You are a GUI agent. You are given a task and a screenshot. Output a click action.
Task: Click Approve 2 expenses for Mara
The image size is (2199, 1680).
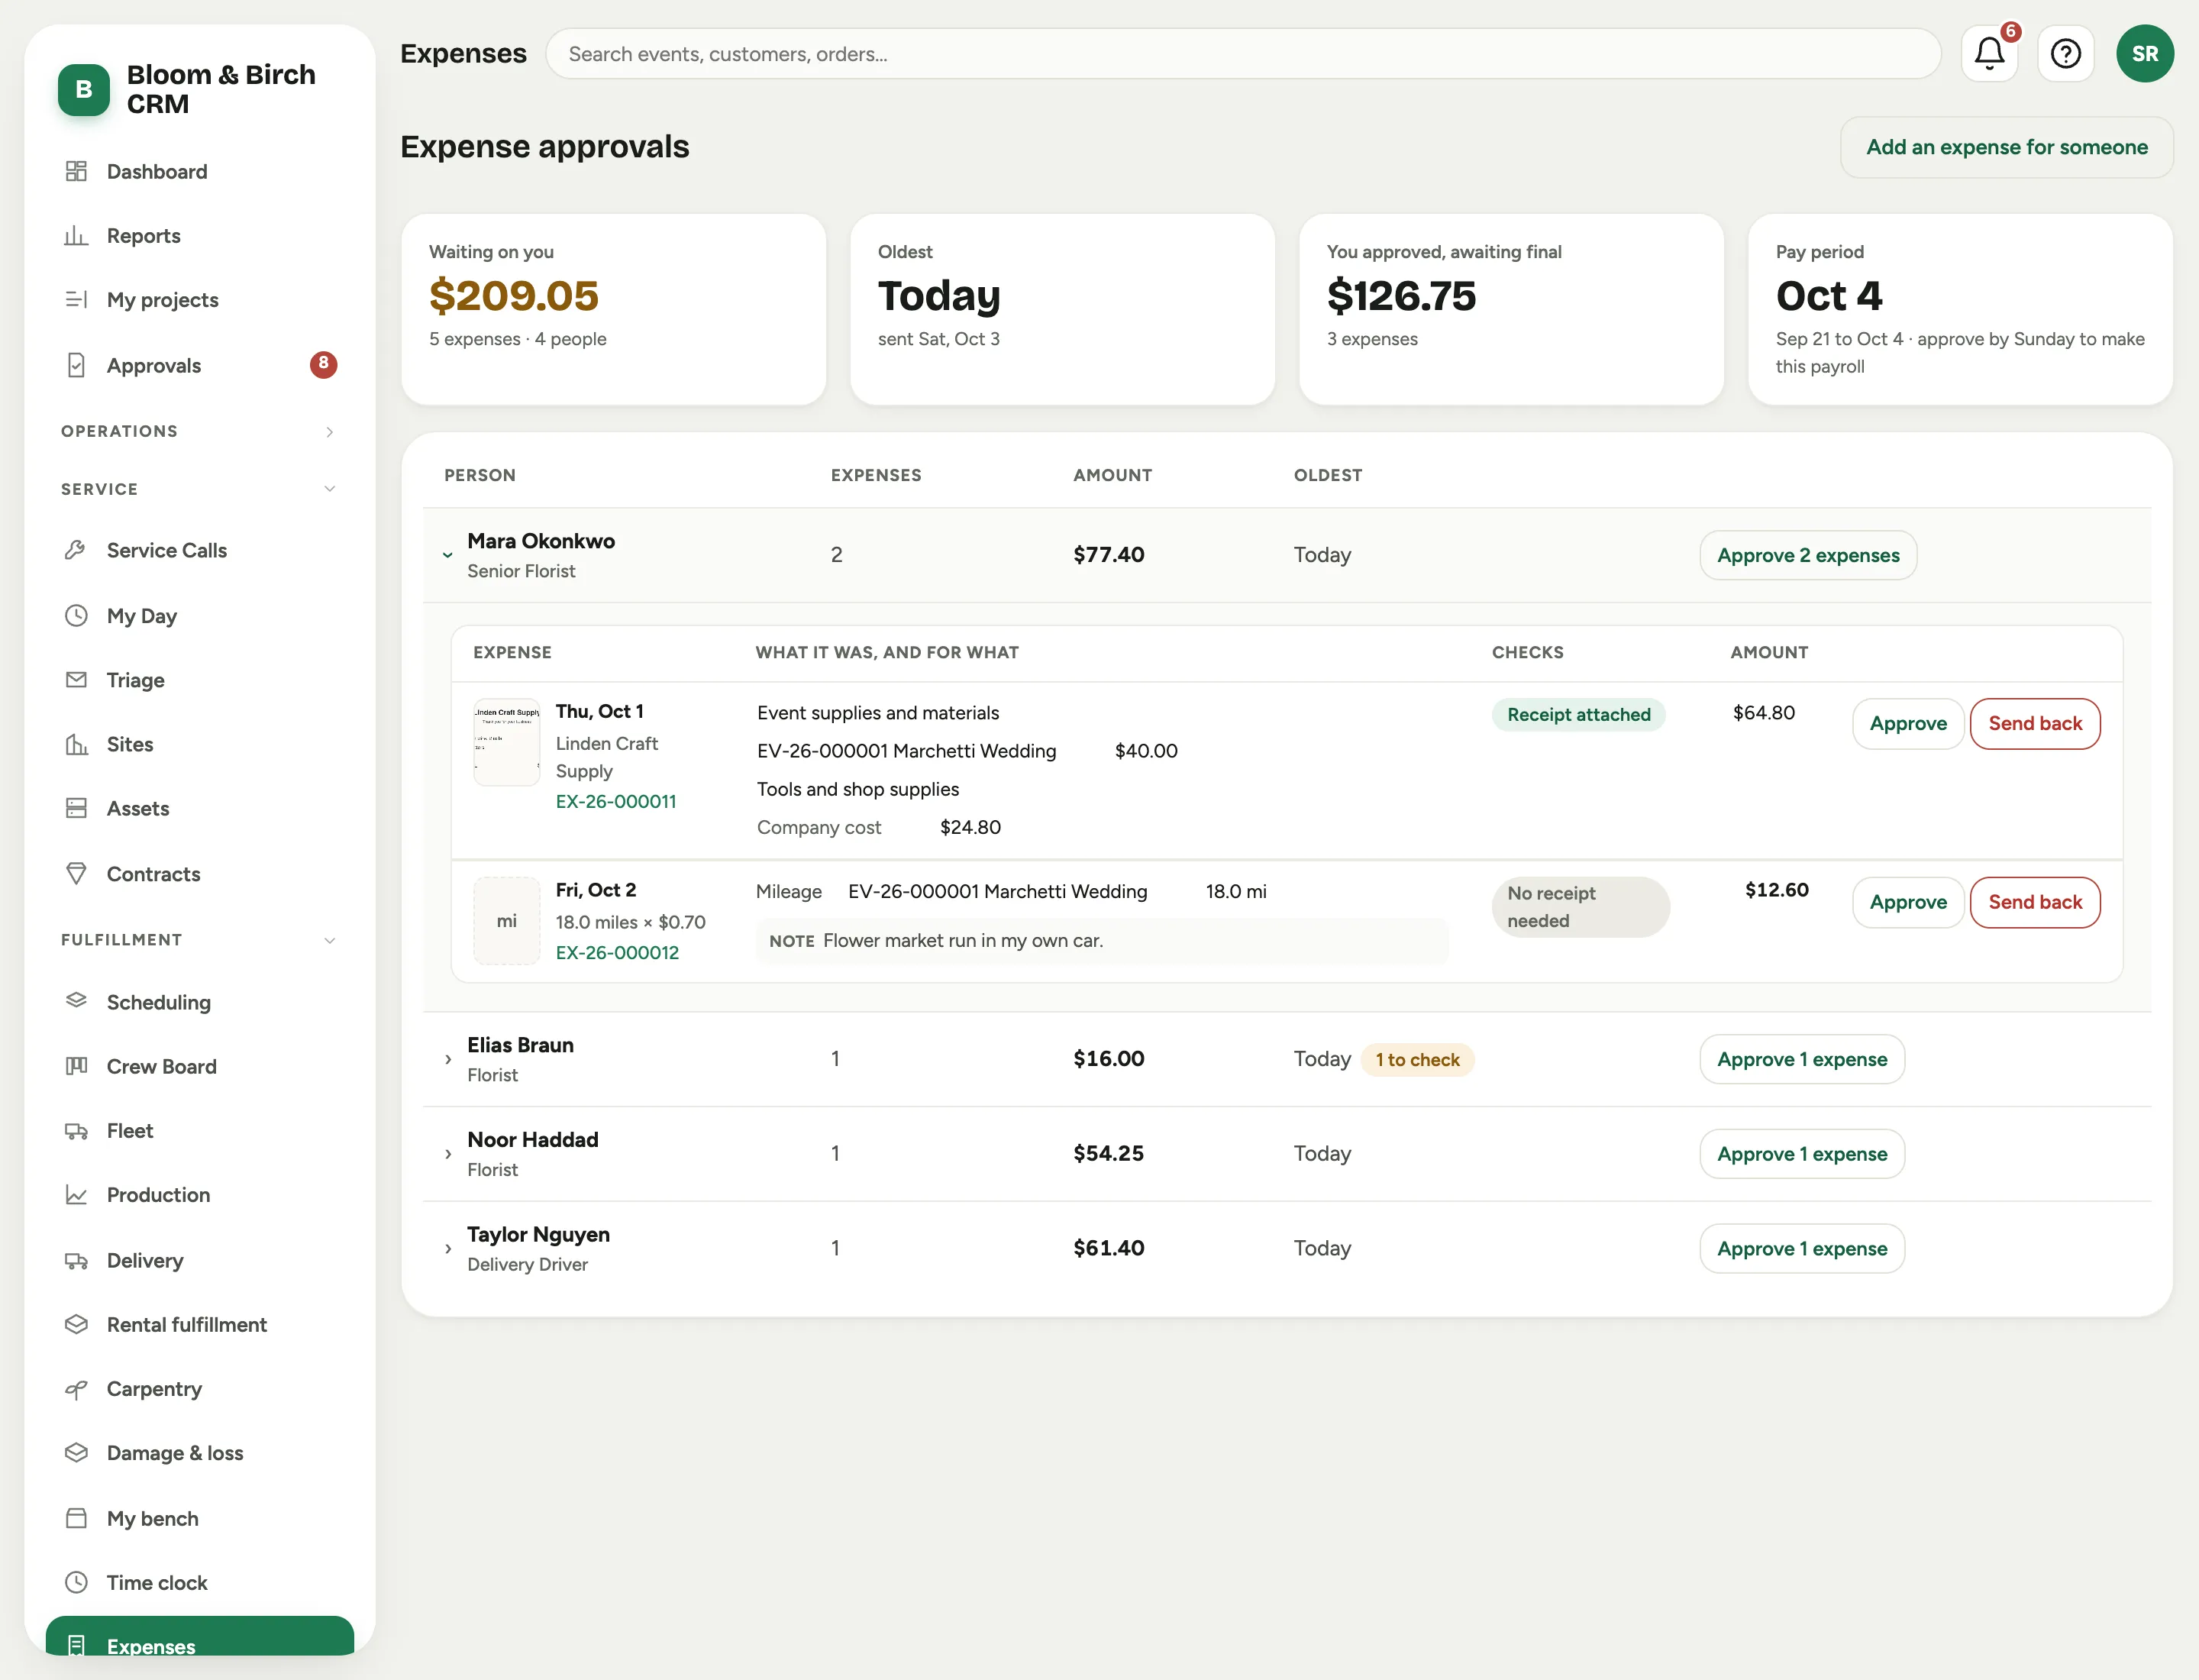click(x=1807, y=555)
